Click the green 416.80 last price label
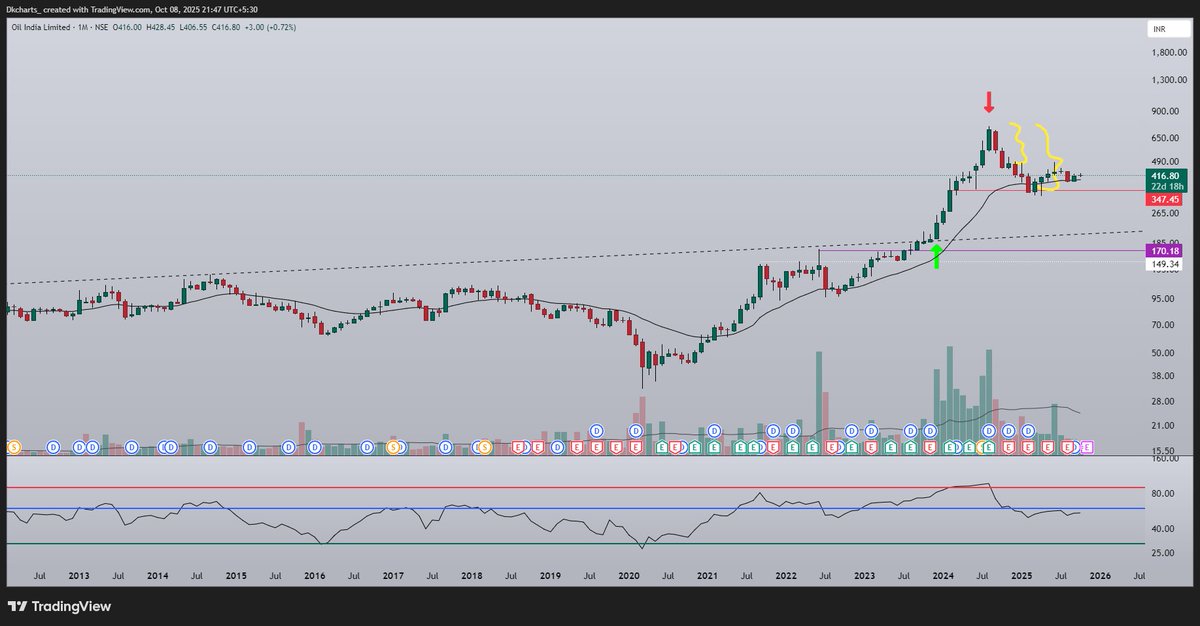The image size is (1200, 626). coord(1166,174)
